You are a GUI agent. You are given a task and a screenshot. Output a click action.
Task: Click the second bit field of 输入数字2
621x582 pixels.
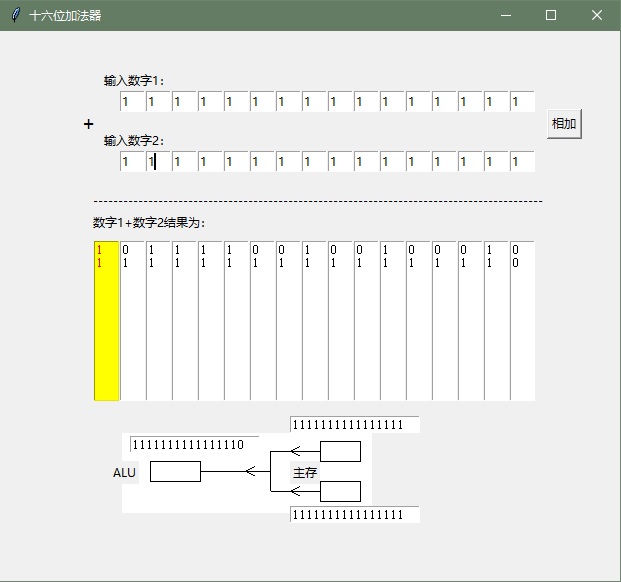pos(158,161)
